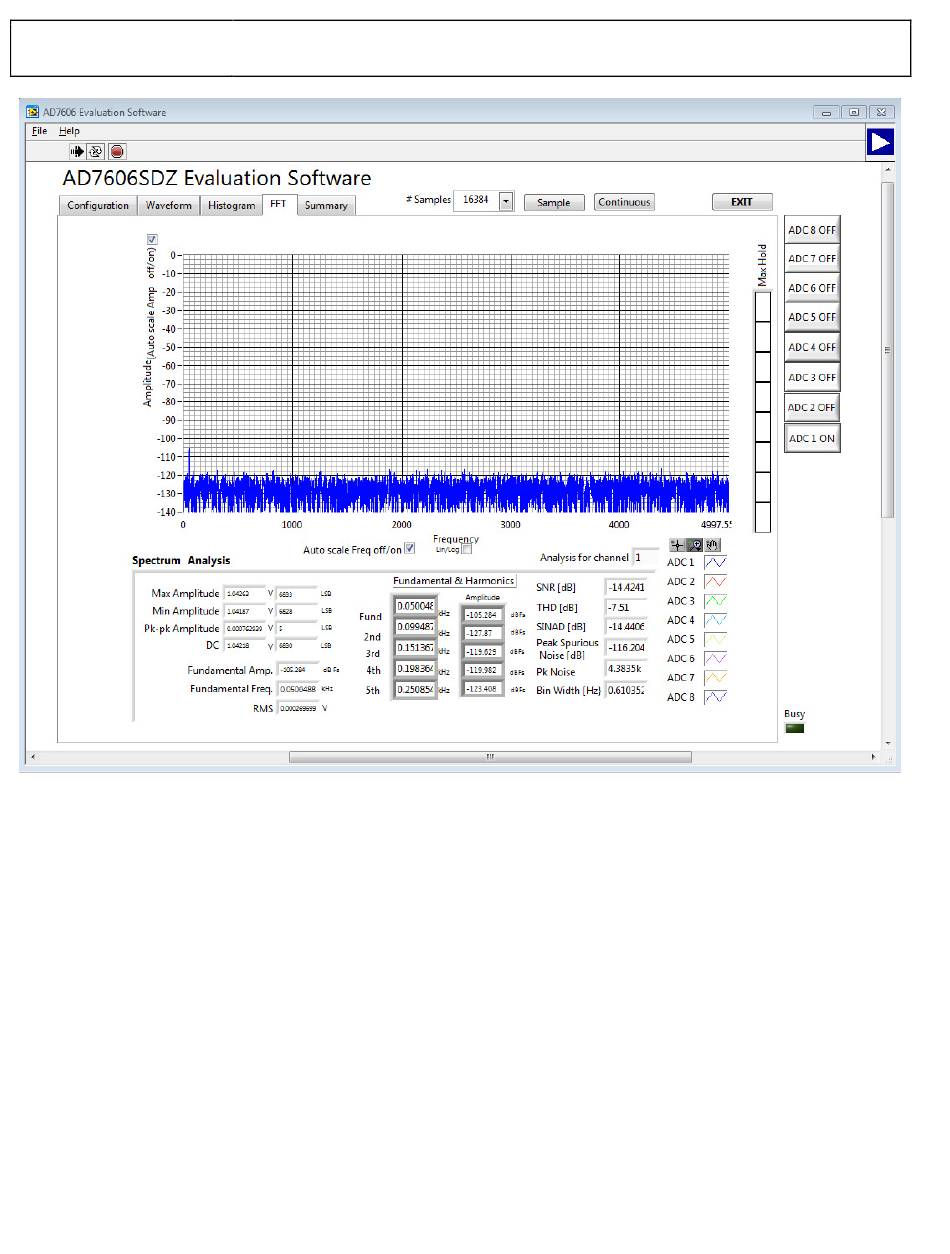Click the AD7606 window title bar icon

pyautogui.click(x=33, y=112)
